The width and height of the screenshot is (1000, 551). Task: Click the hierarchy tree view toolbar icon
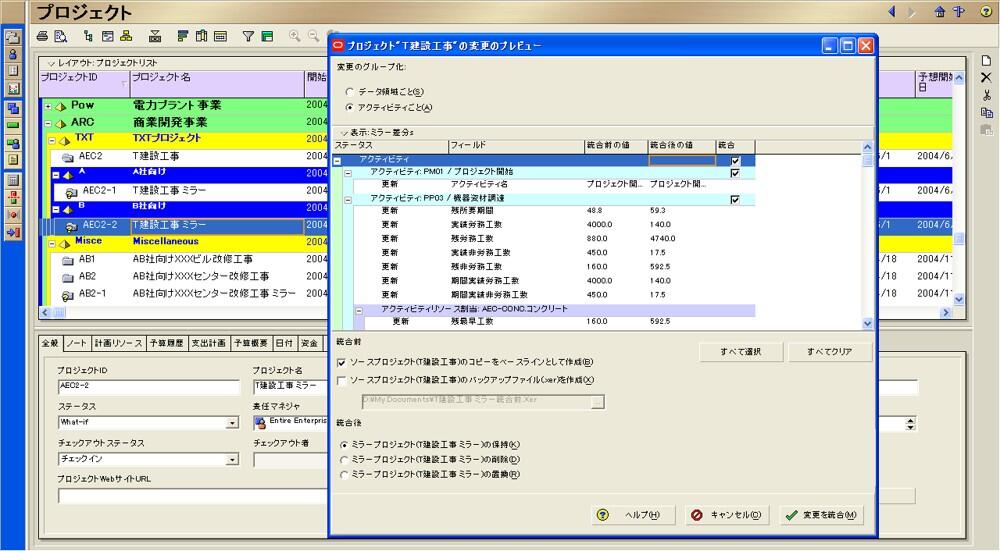click(88, 36)
